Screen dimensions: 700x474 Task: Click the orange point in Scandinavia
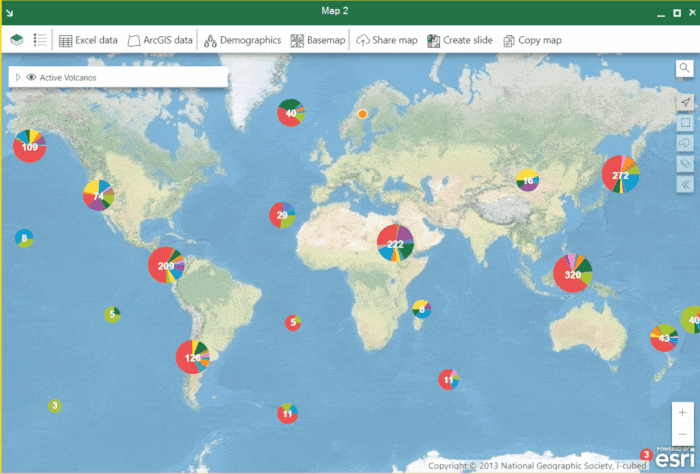click(362, 114)
